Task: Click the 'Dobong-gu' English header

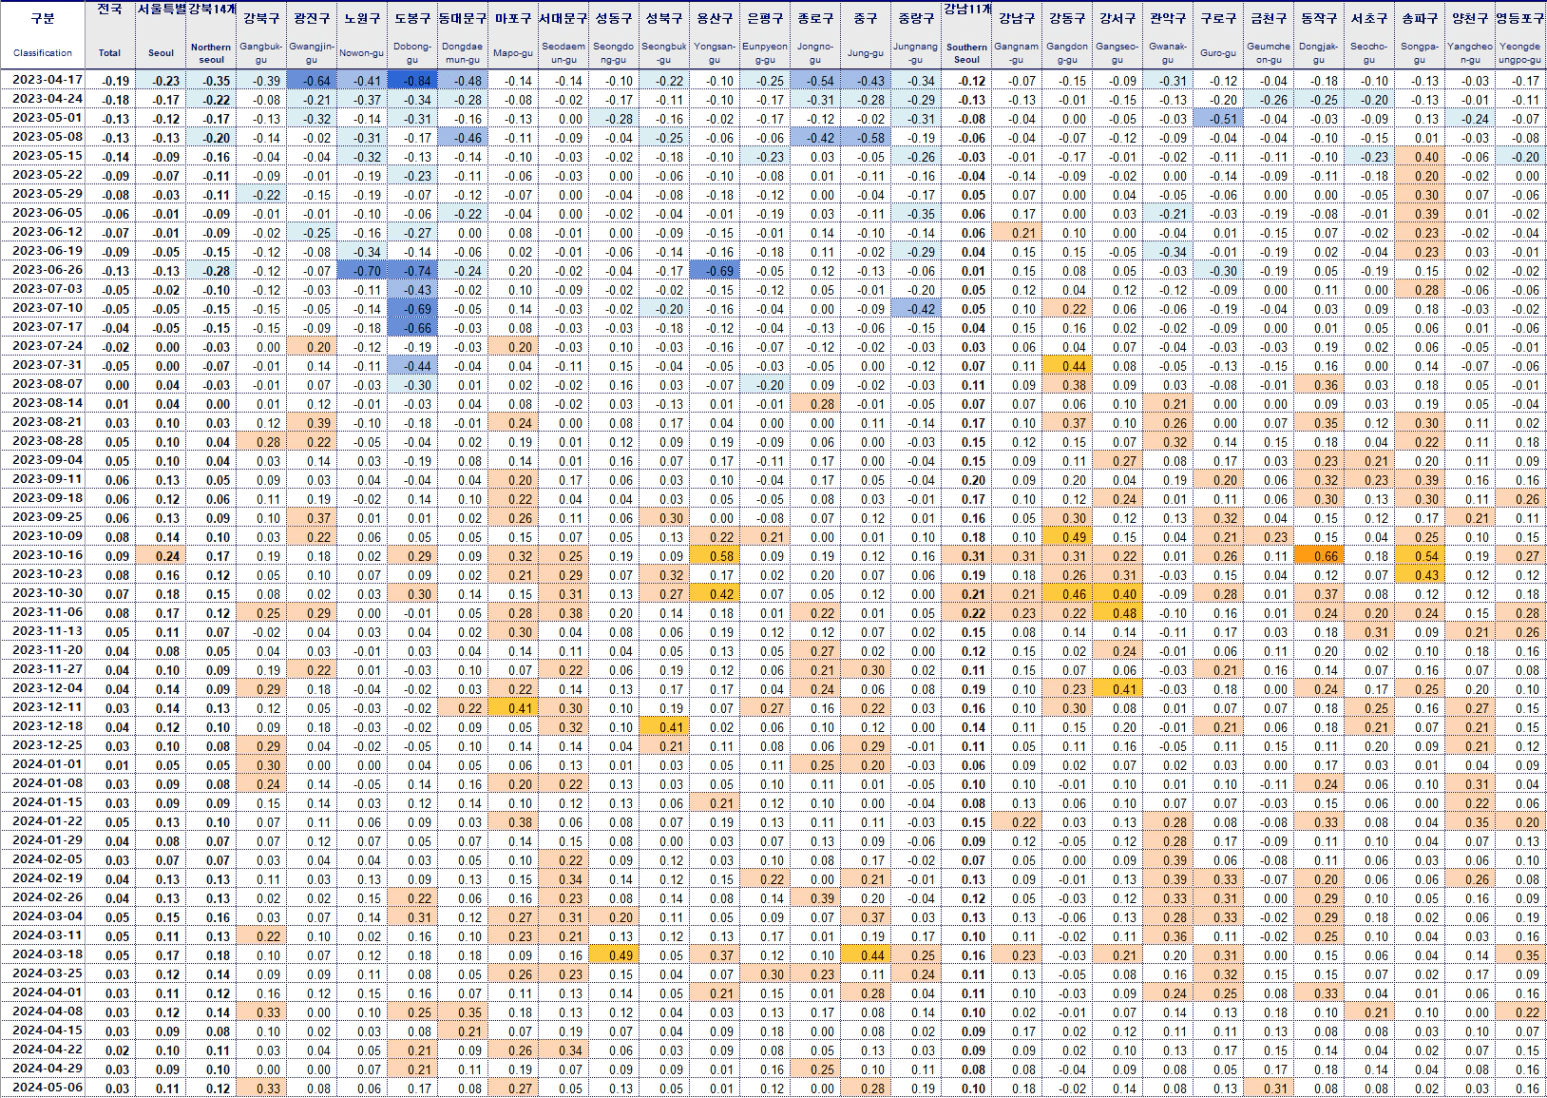Action: 412,53
